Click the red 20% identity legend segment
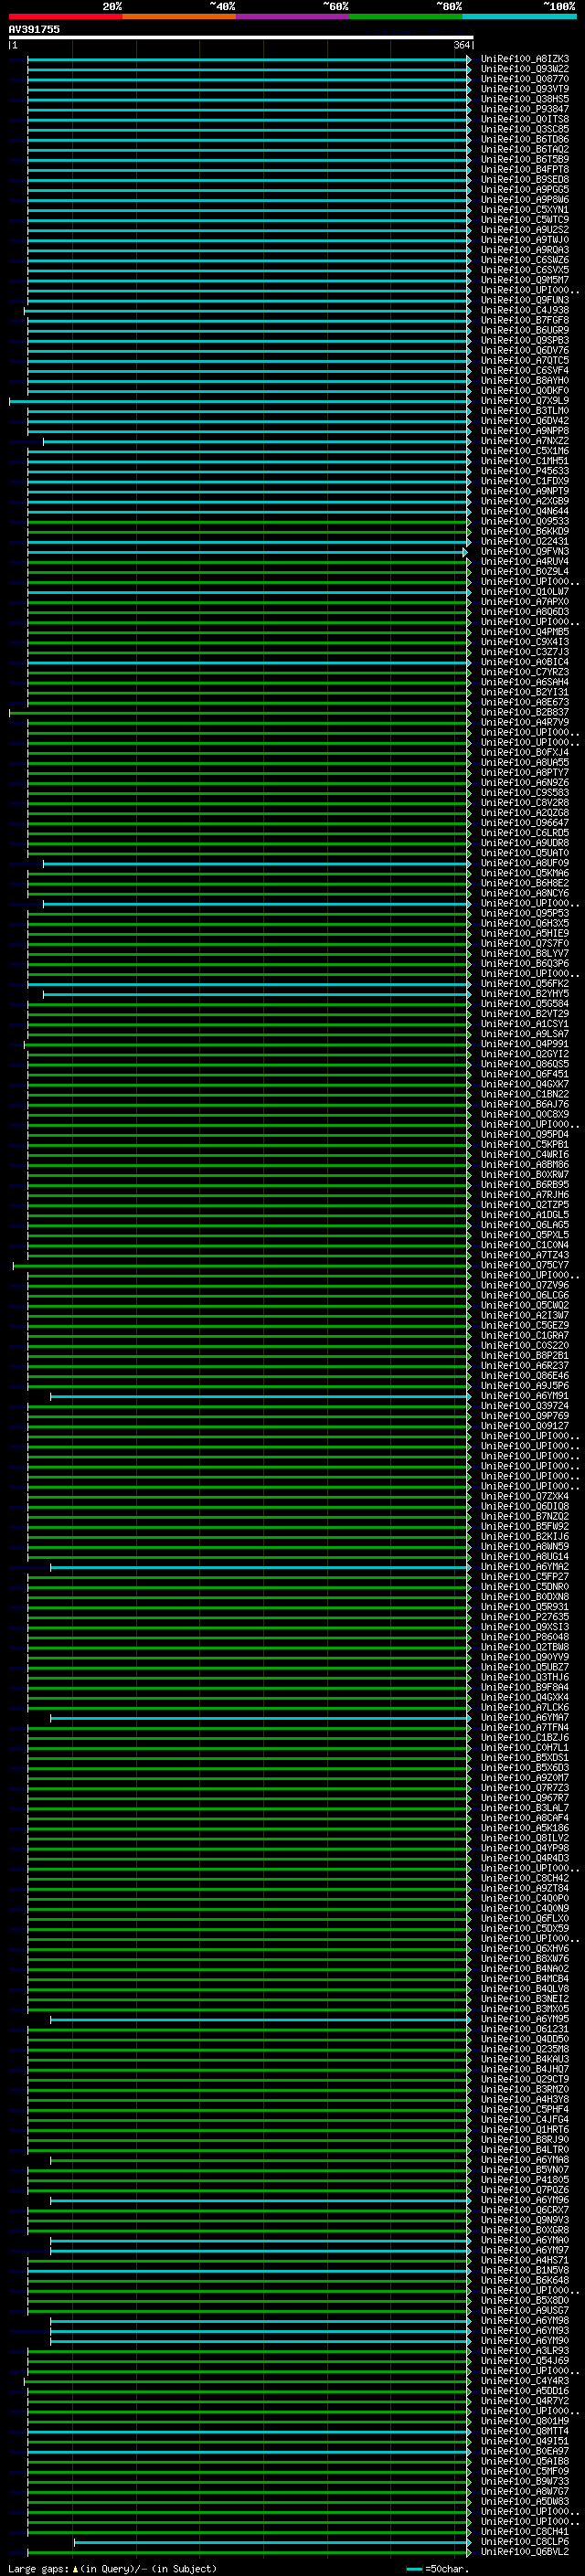 pos(66,17)
